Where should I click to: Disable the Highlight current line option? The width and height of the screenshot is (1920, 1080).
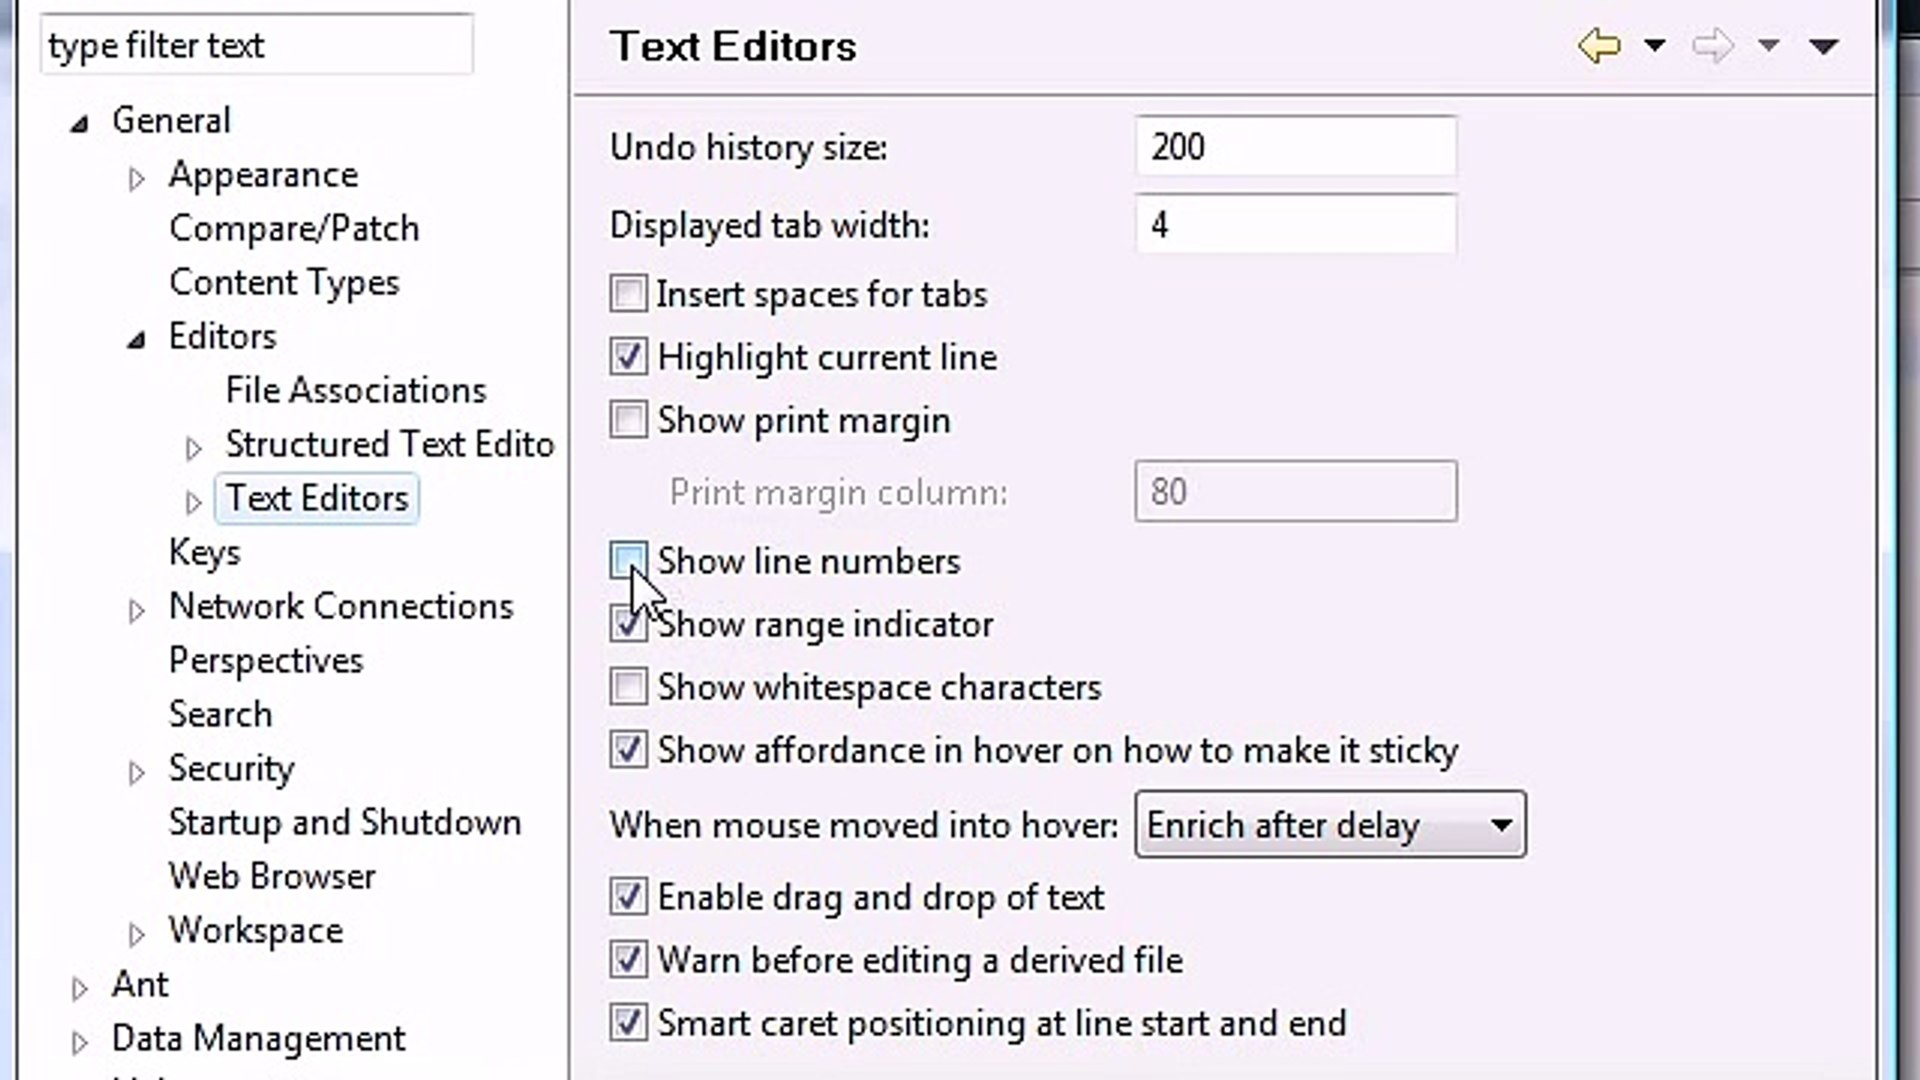point(628,356)
